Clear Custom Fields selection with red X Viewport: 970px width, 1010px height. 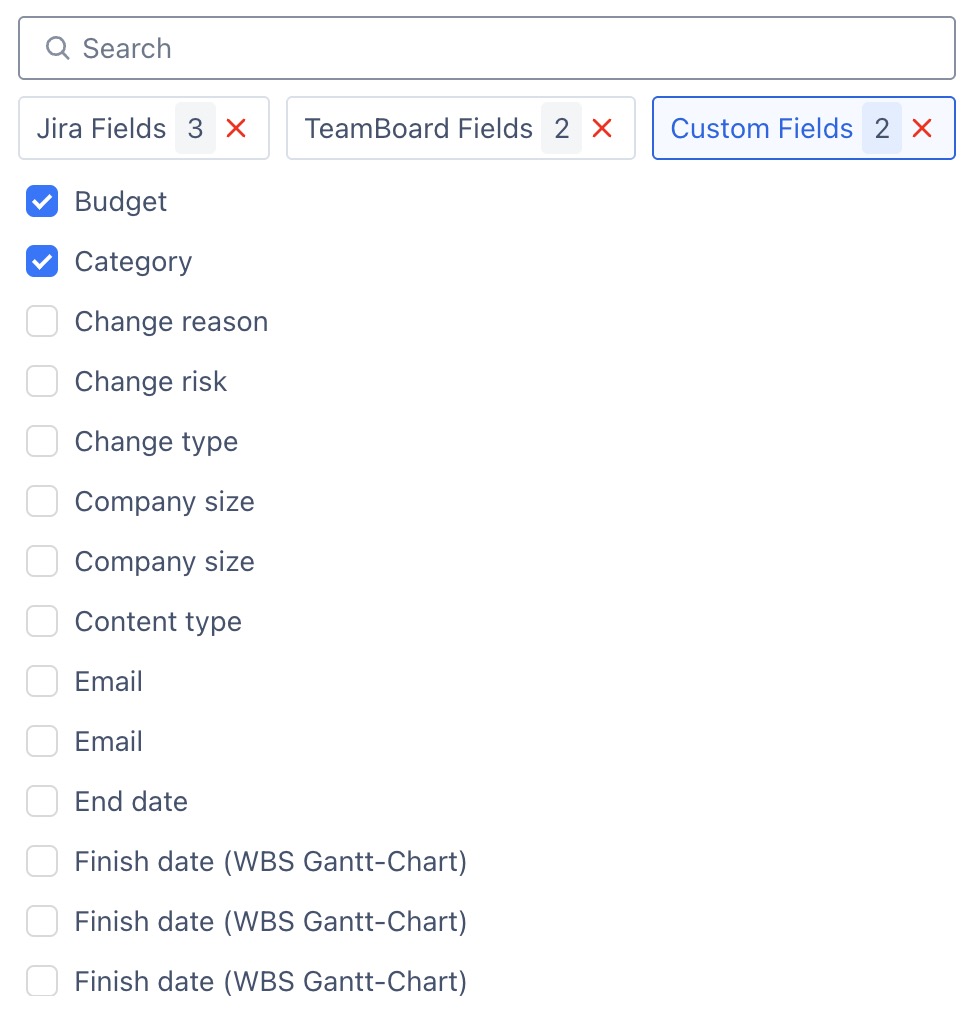922,128
